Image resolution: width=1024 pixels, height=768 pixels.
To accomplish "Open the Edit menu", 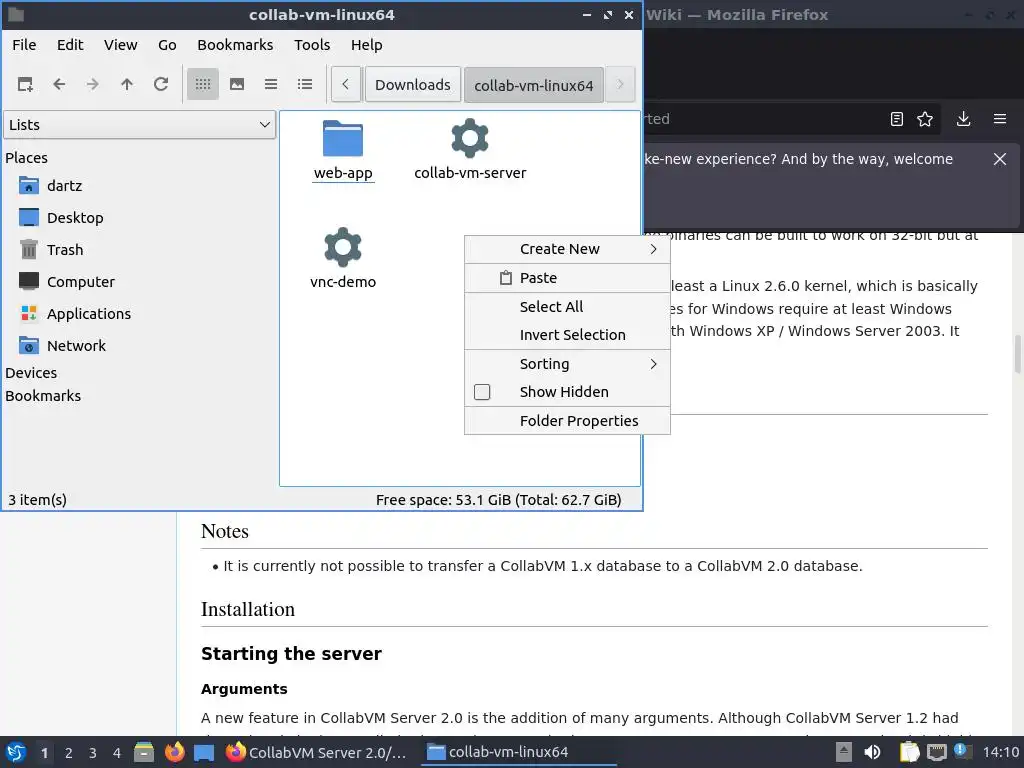I will tap(70, 45).
